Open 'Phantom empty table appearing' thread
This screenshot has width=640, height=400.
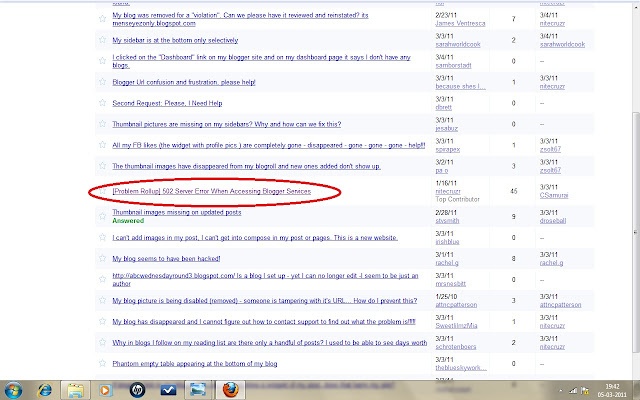point(195,364)
